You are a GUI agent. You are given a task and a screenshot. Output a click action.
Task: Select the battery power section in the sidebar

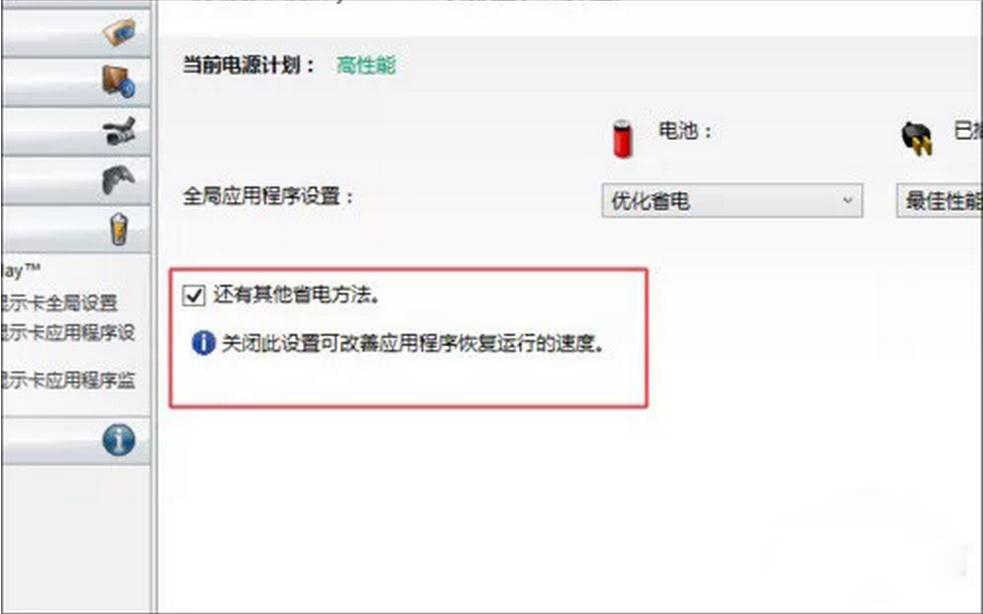pyautogui.click(x=75, y=230)
